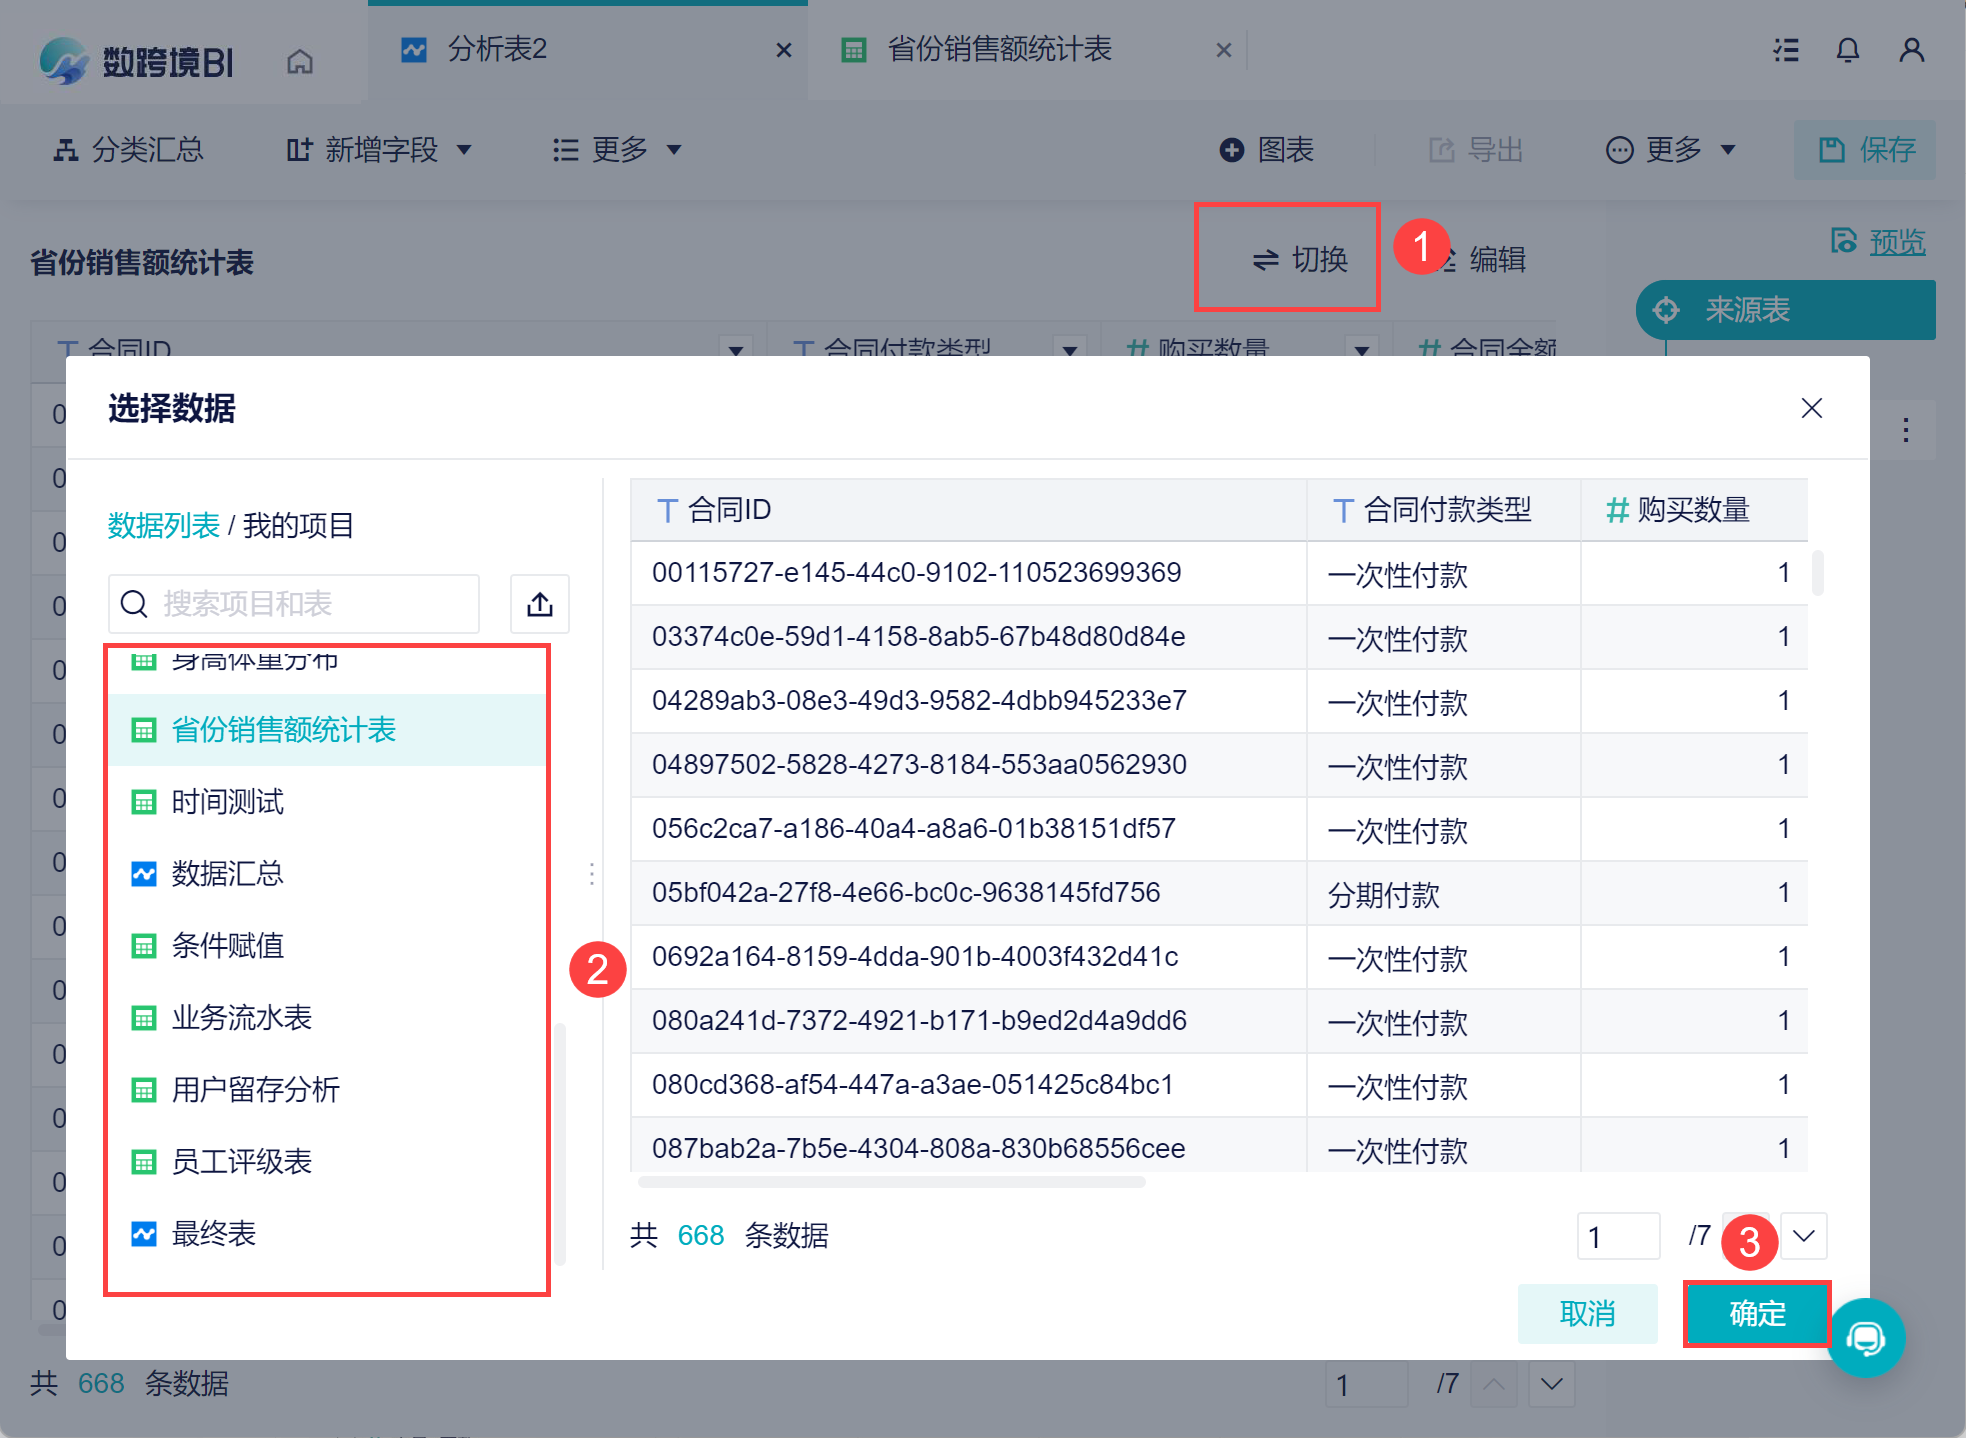The height and width of the screenshot is (1438, 1966).
Task: Open the user profile icon
Action: (x=1912, y=50)
